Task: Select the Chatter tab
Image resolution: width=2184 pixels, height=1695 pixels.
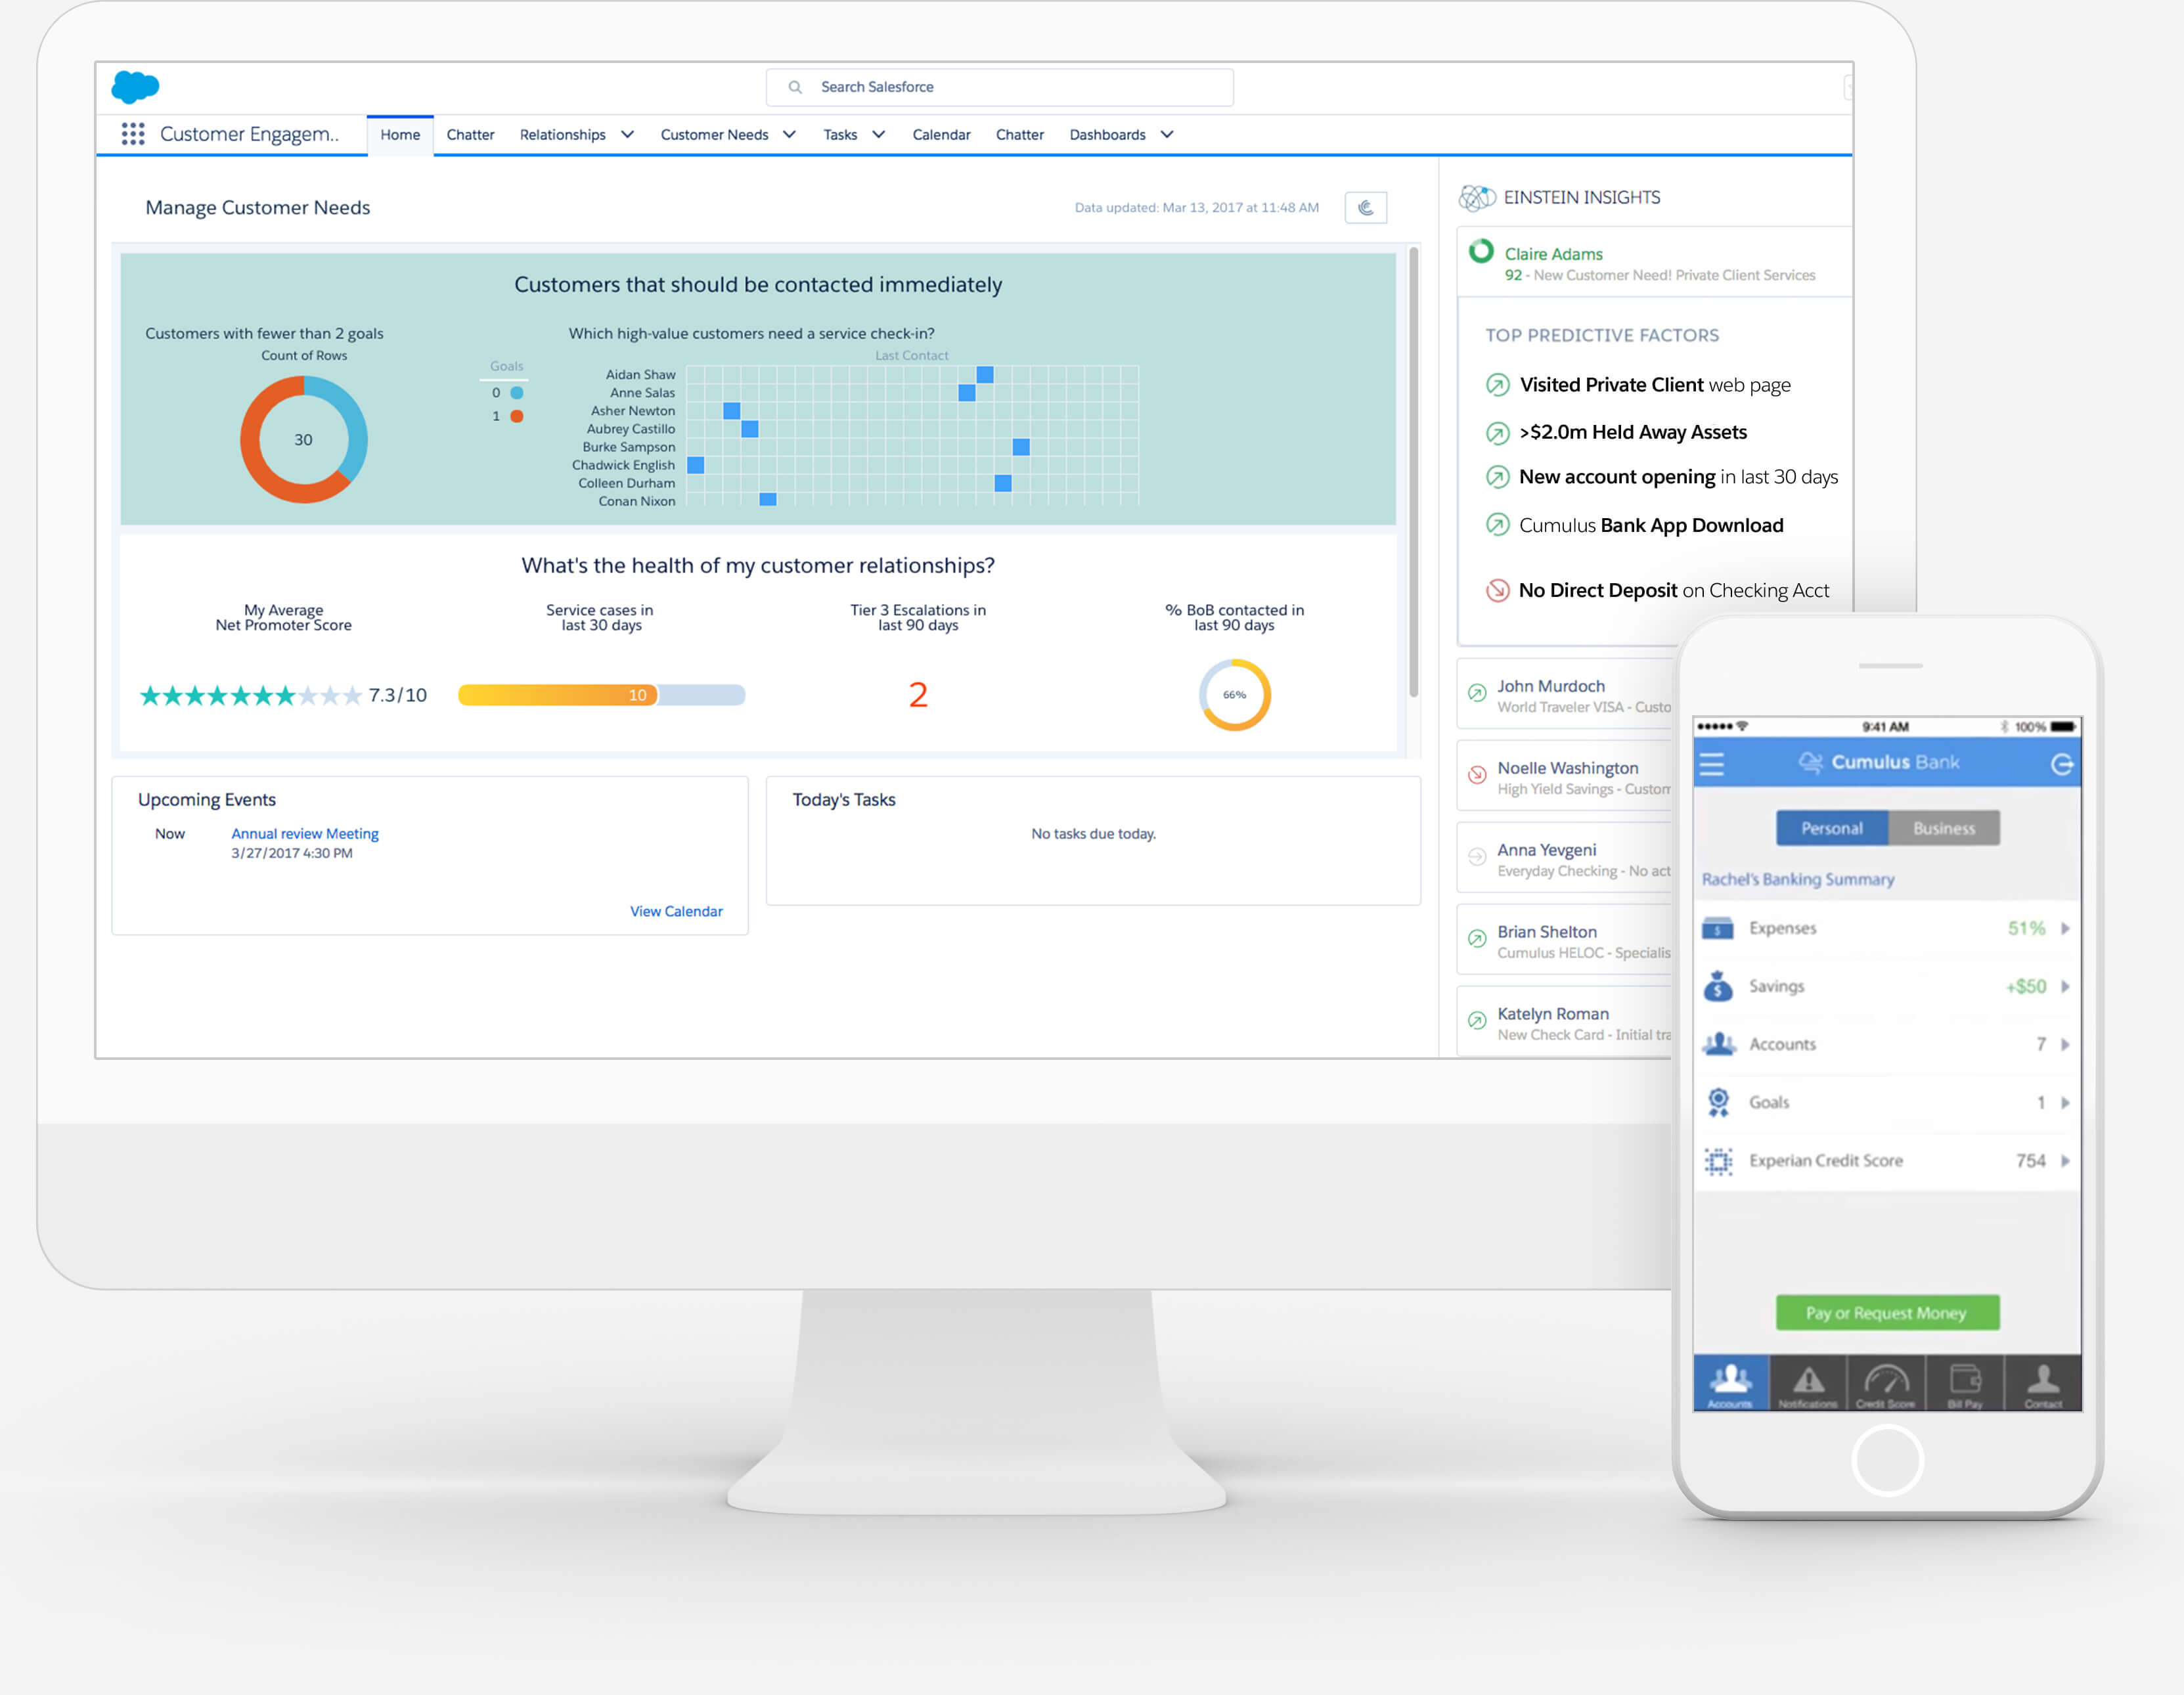Action: pyautogui.click(x=470, y=133)
